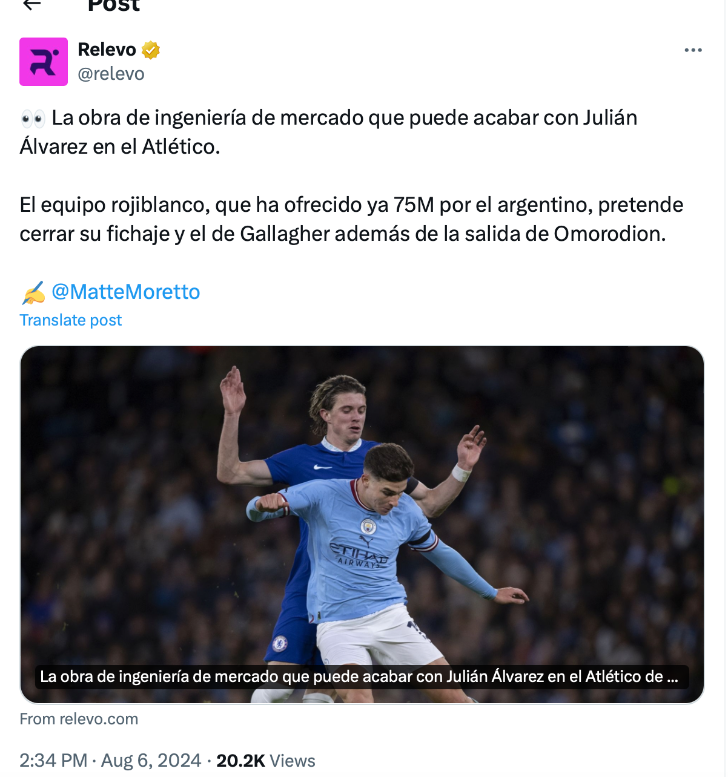Go back using the arrow icon
This screenshot has width=728, height=777.
[x=32, y=4]
